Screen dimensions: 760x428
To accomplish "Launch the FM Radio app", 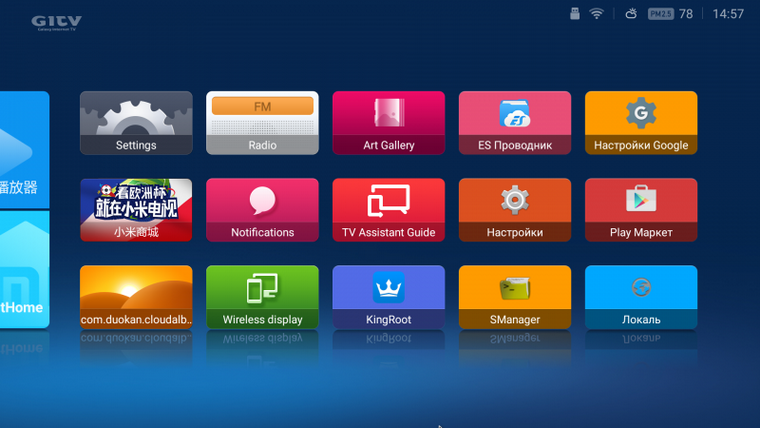I will point(262,123).
